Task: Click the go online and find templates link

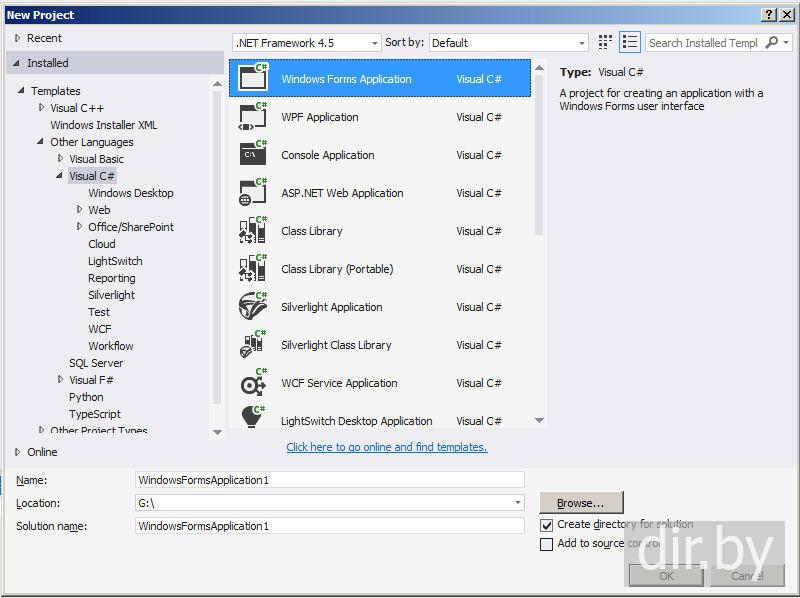Action: (386, 447)
